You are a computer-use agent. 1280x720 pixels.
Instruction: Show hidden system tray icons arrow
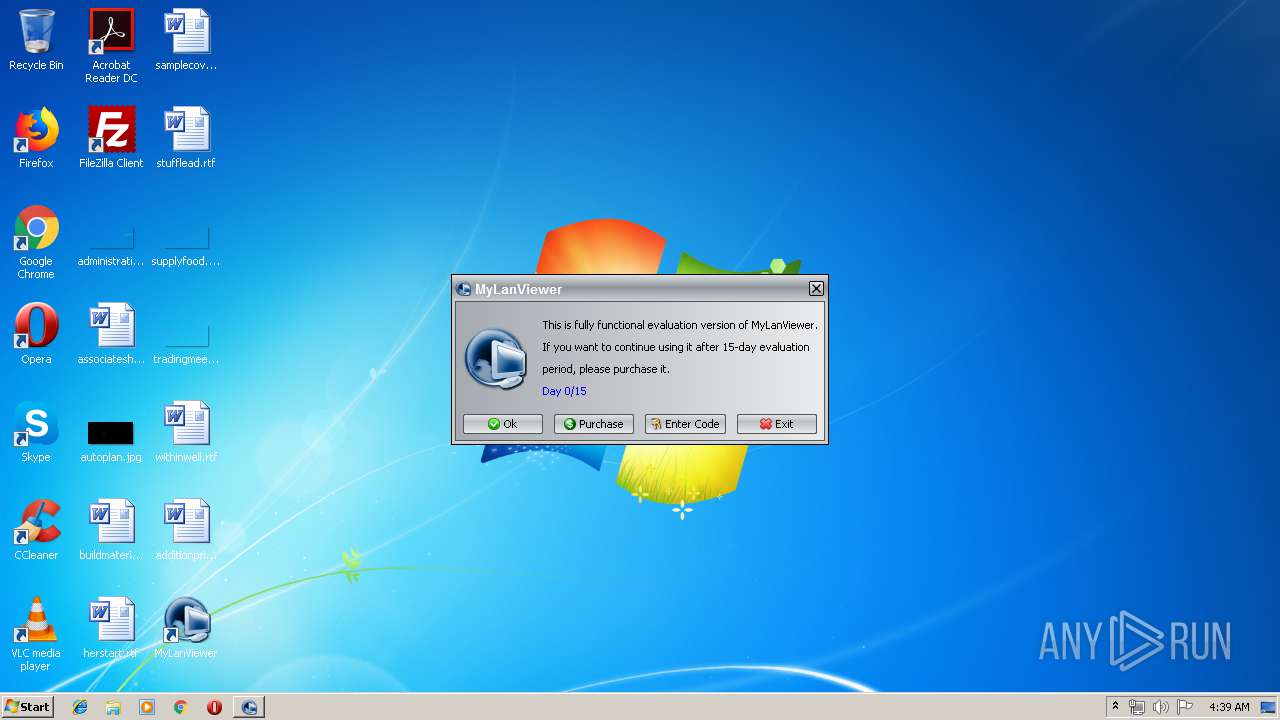coord(1115,707)
